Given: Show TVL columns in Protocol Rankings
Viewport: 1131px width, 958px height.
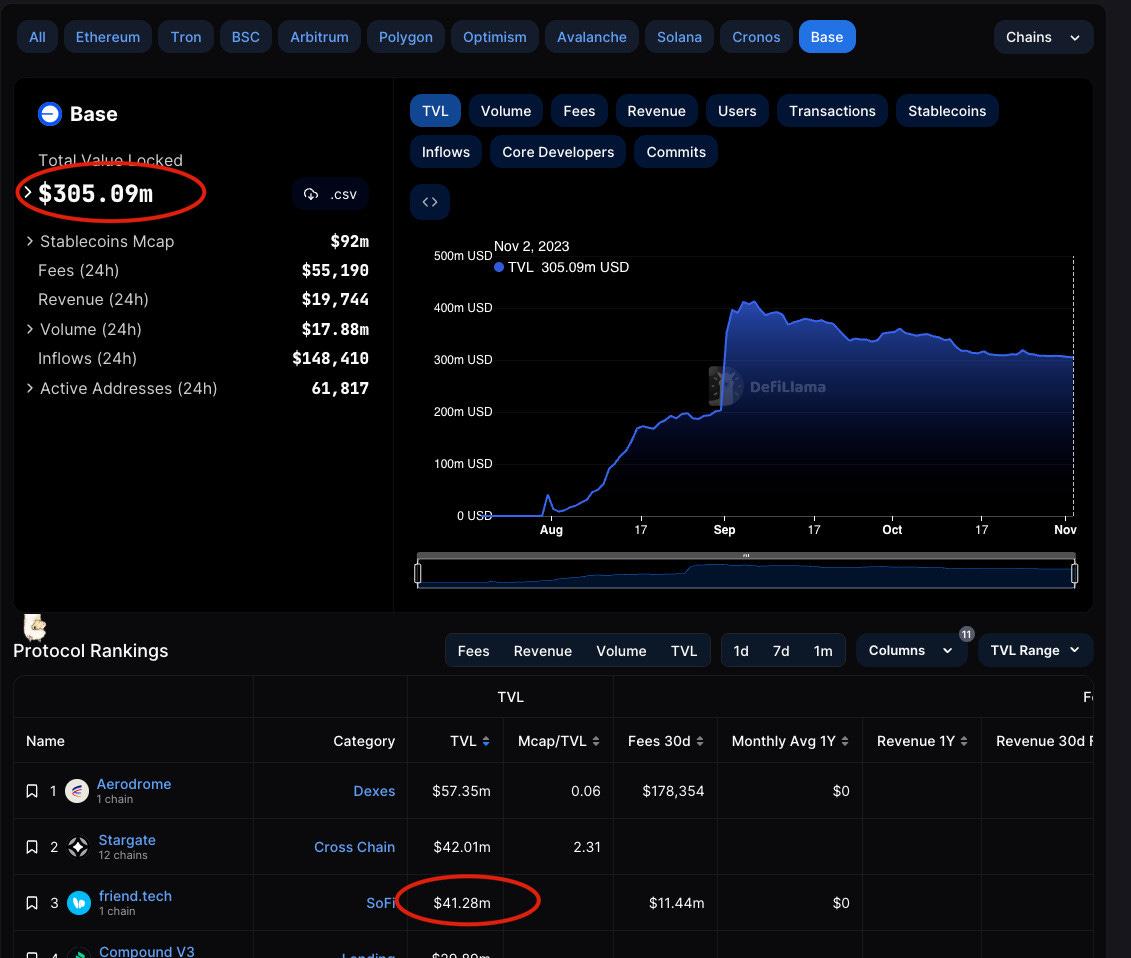Looking at the screenshot, I should (684, 651).
